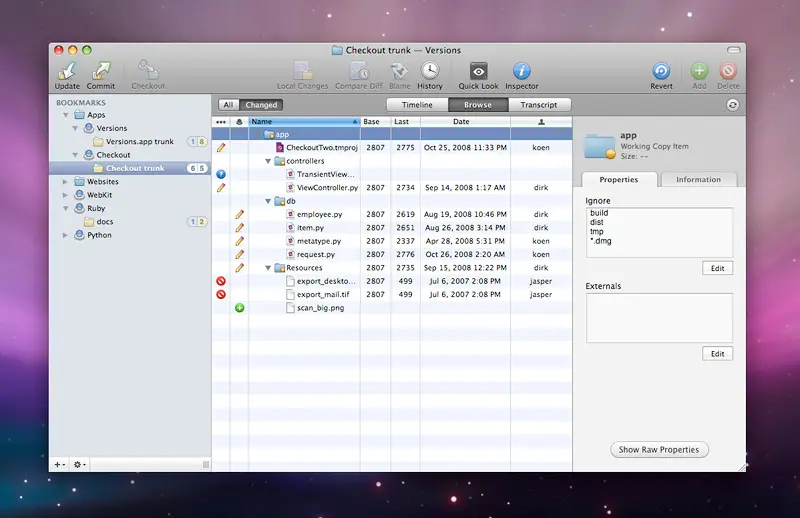This screenshot has width=800, height=518.
Task: Click the Show Raw Properties button
Action: (x=660, y=450)
